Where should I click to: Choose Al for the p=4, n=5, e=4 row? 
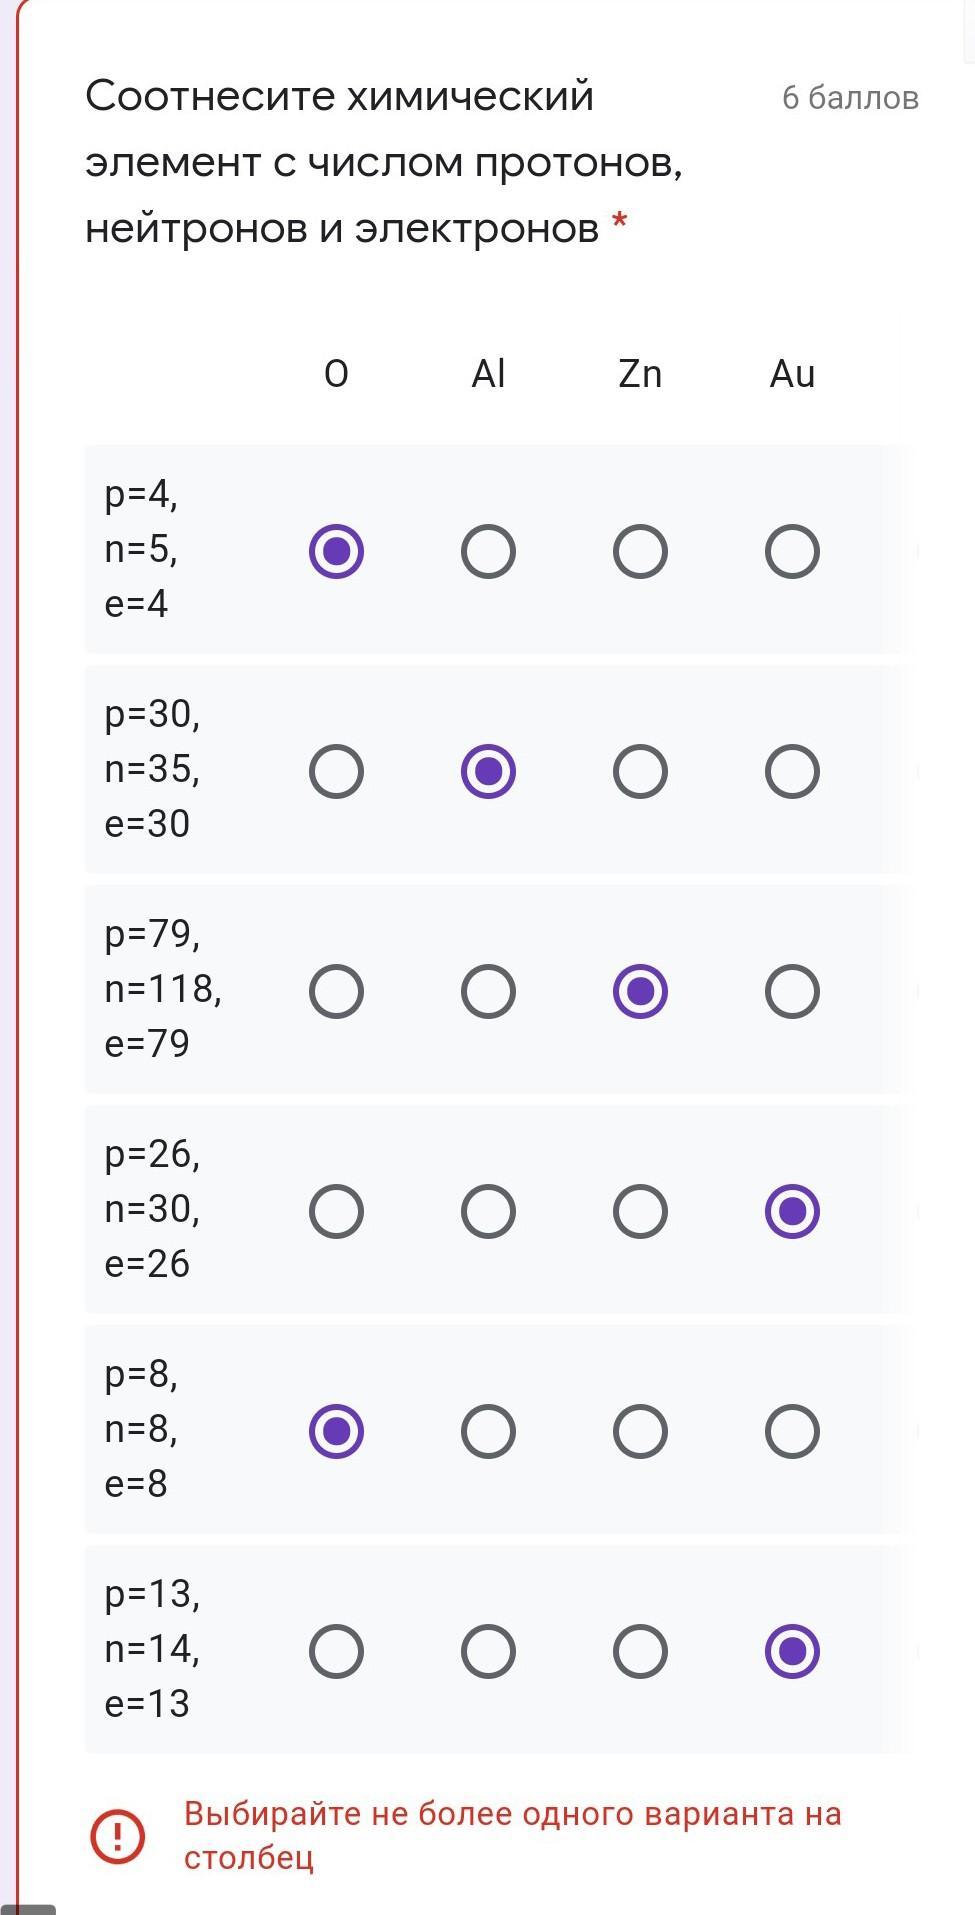tap(488, 551)
